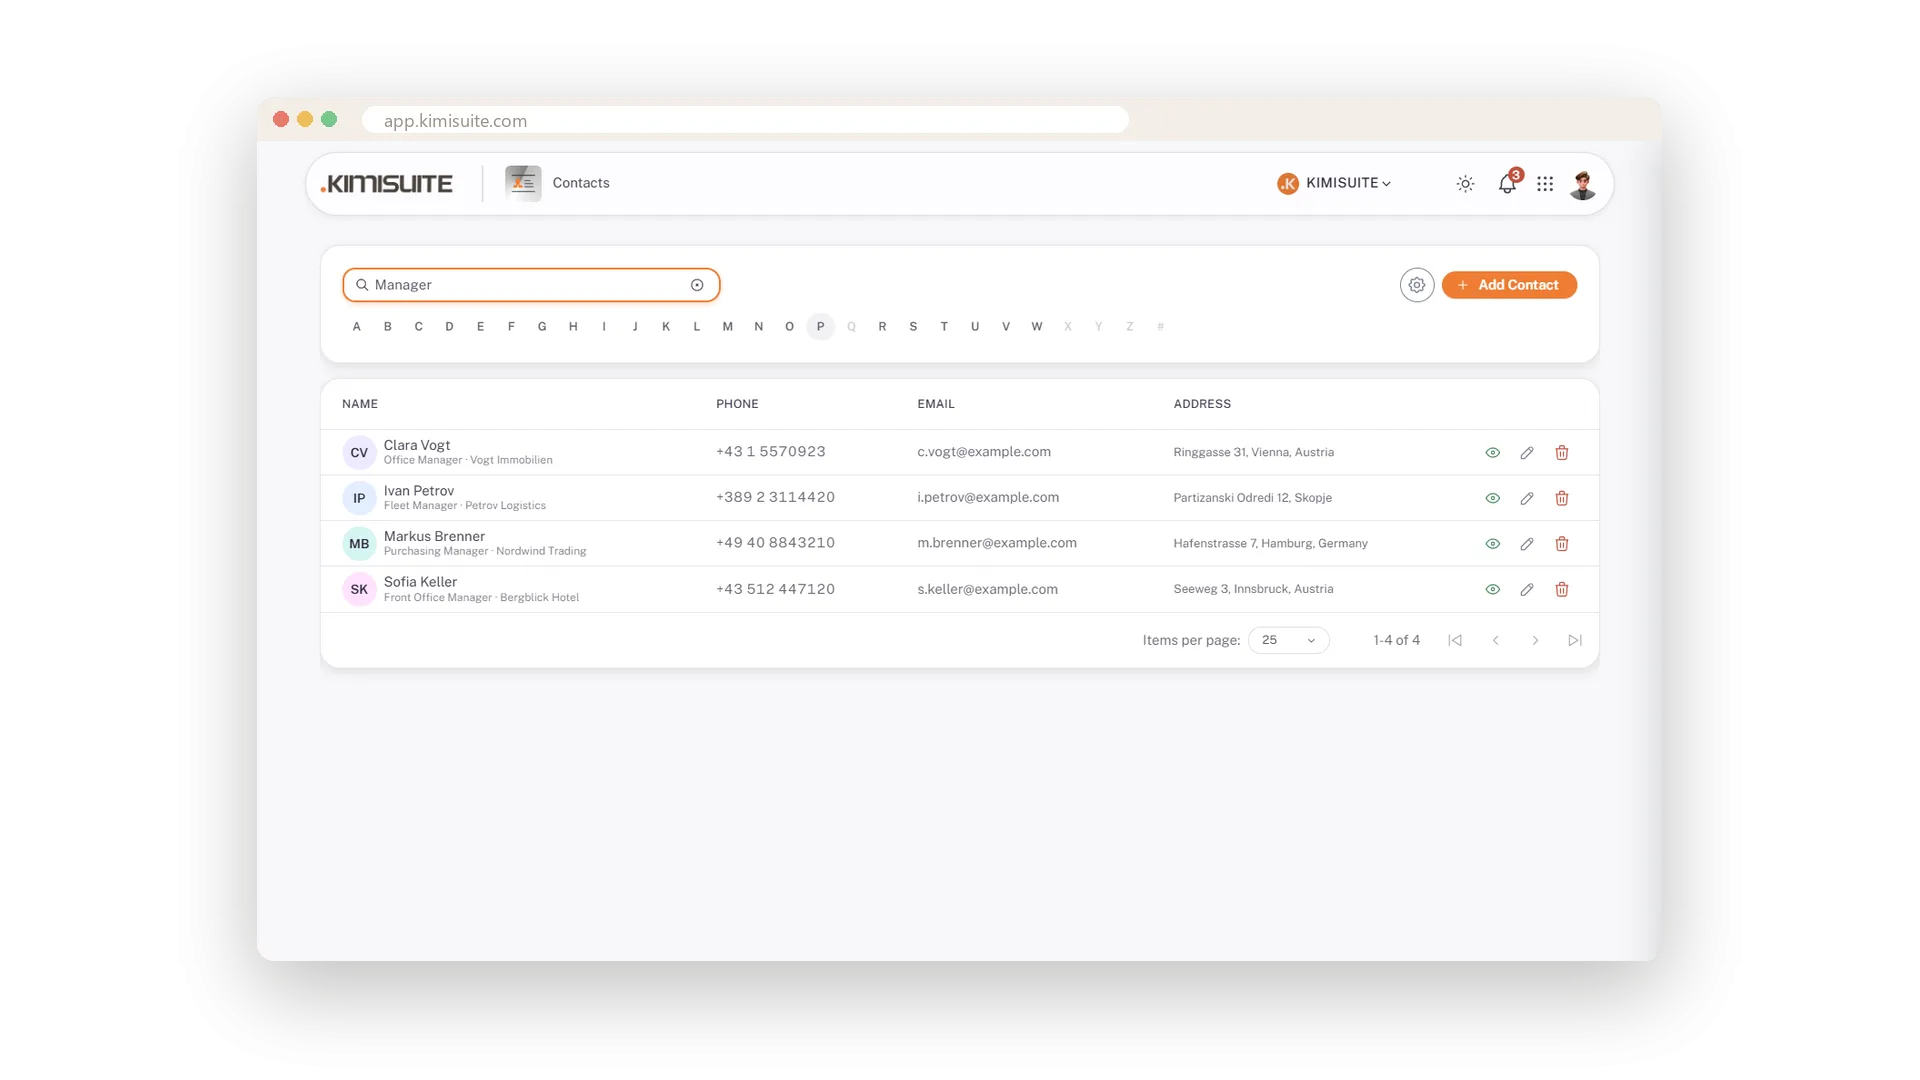Open the Contacts app icon in header
The image size is (1920, 1080).
pos(523,183)
